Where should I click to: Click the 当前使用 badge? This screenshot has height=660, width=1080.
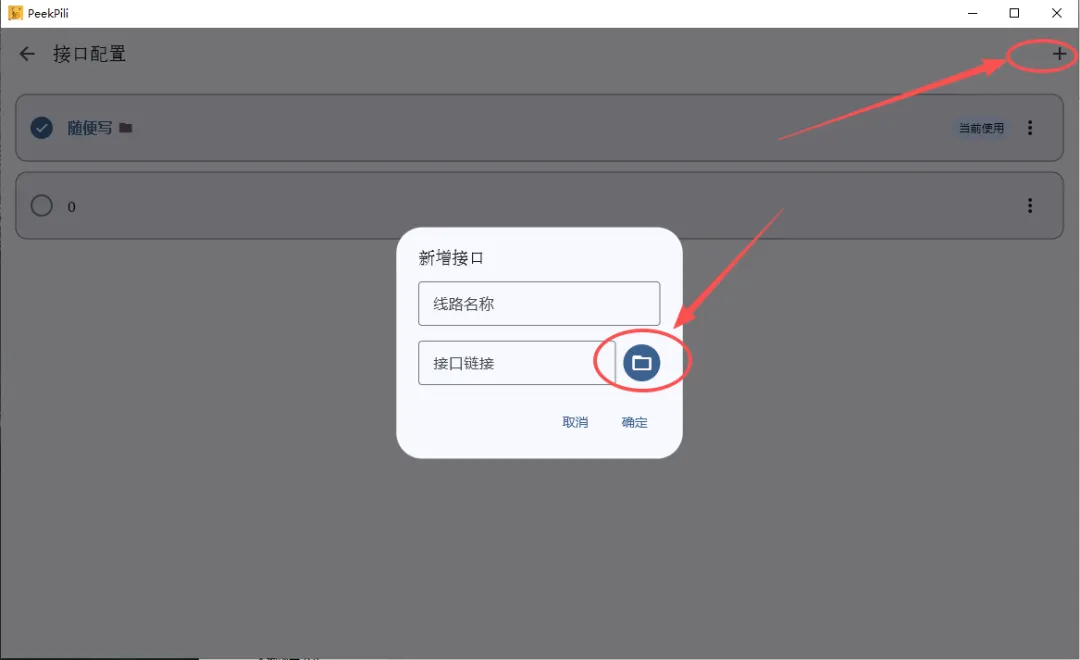click(x=982, y=128)
